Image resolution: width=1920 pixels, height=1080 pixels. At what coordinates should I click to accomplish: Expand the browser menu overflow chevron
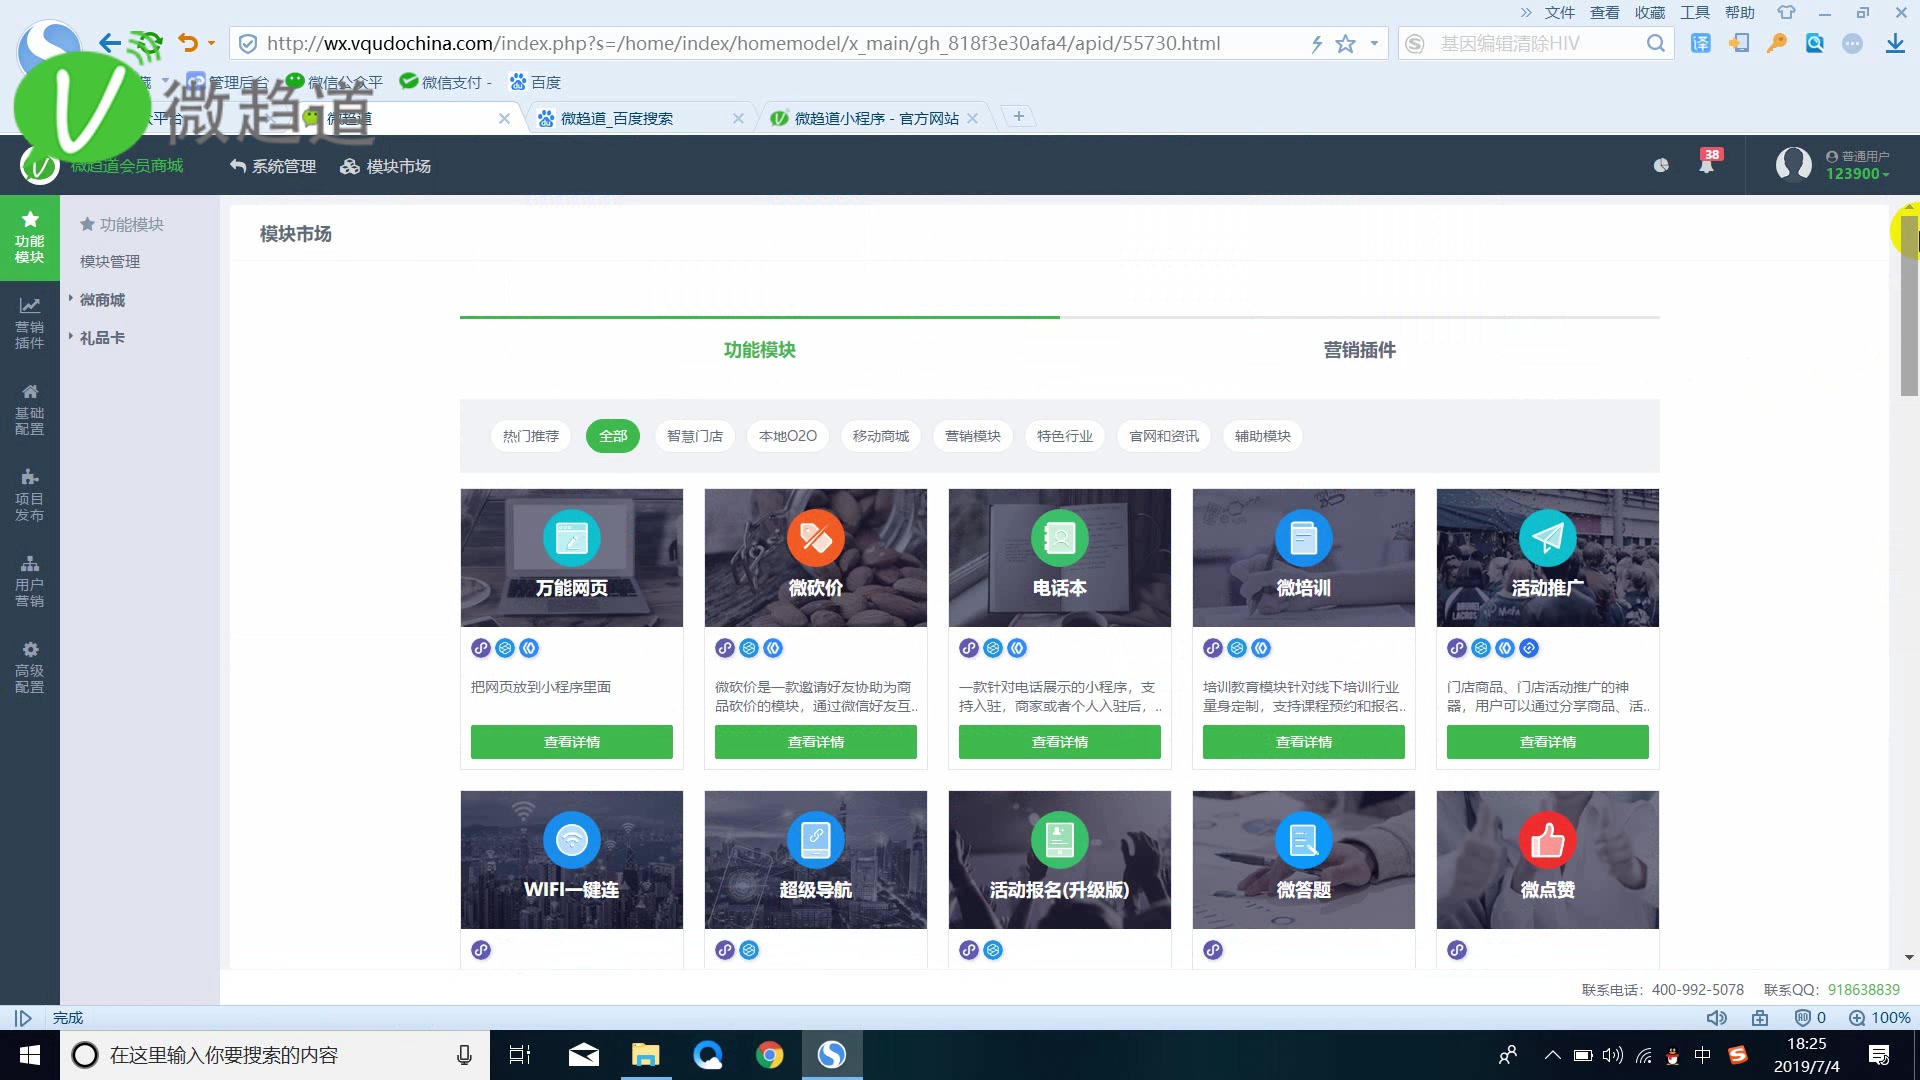coord(1526,12)
